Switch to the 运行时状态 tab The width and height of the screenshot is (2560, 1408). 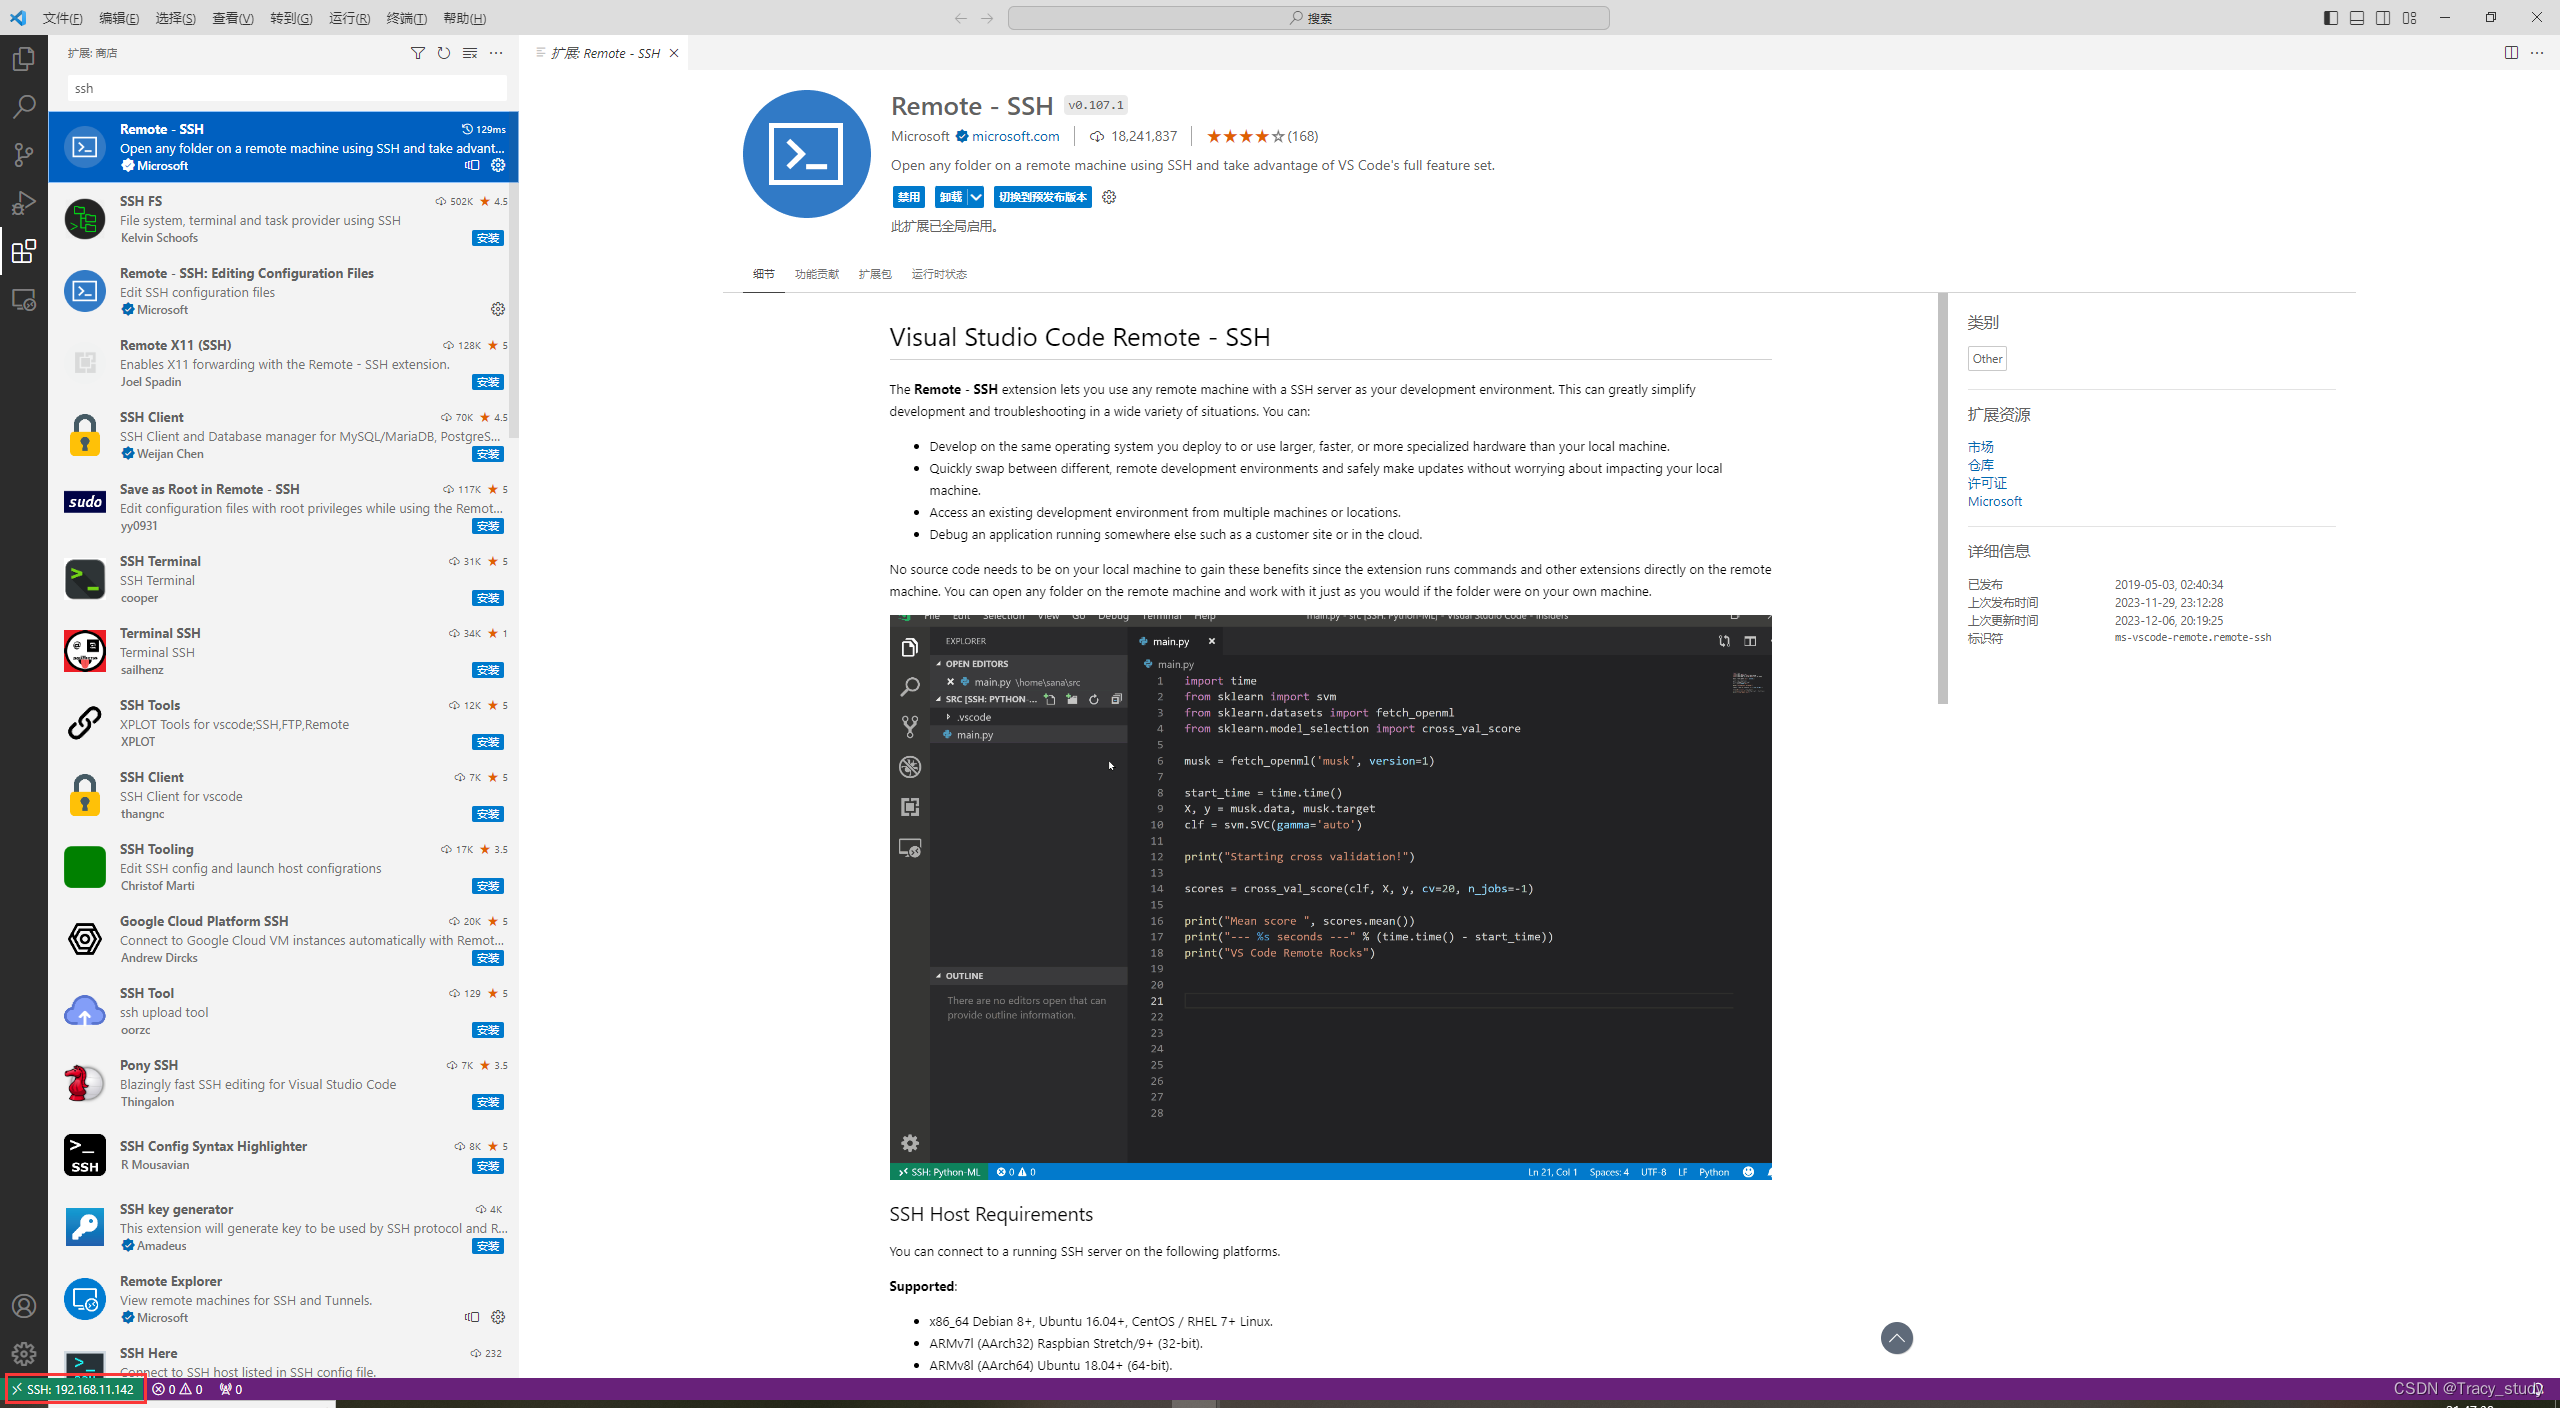939,274
